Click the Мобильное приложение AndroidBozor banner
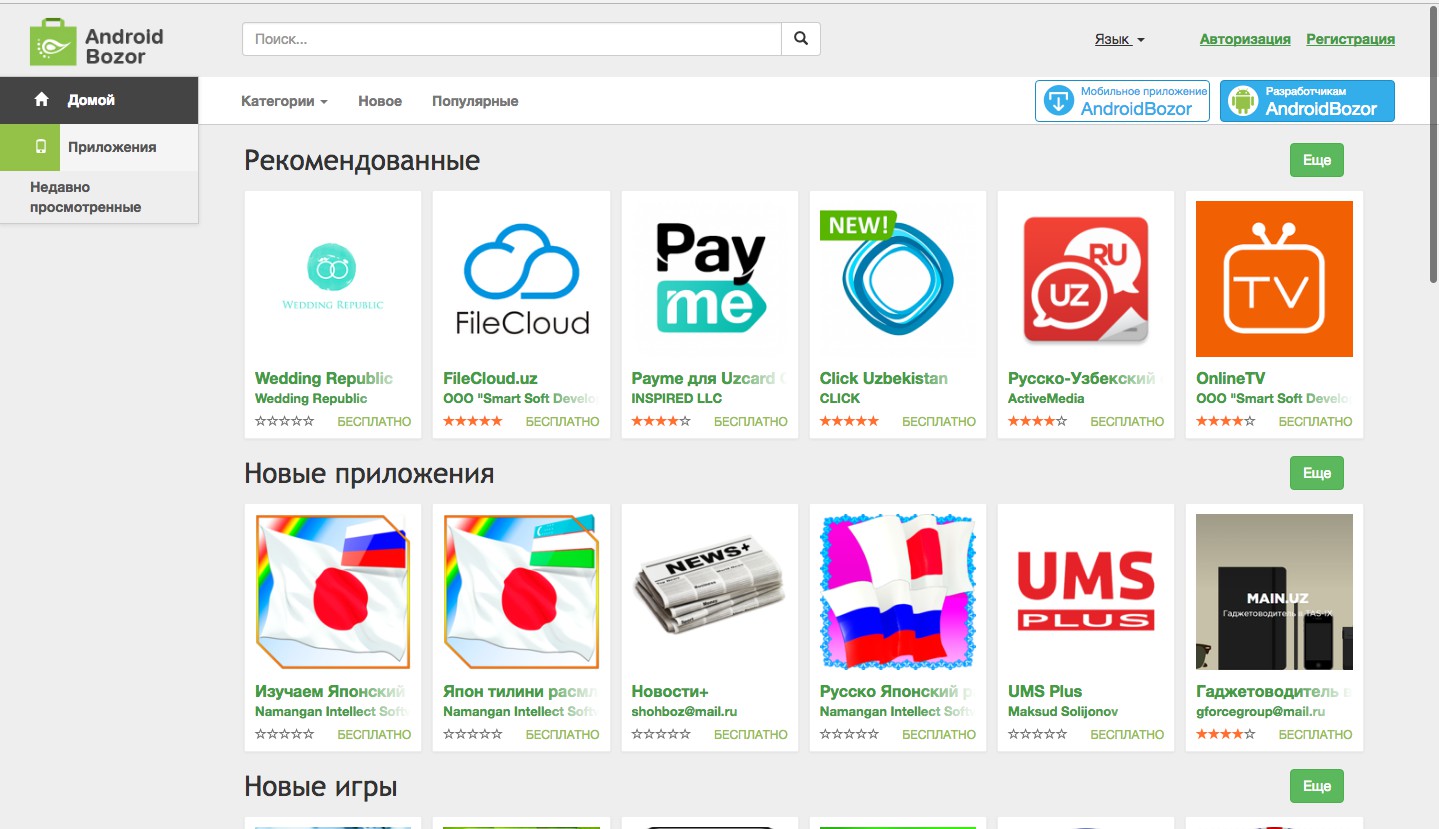This screenshot has width=1439, height=829. (1122, 101)
